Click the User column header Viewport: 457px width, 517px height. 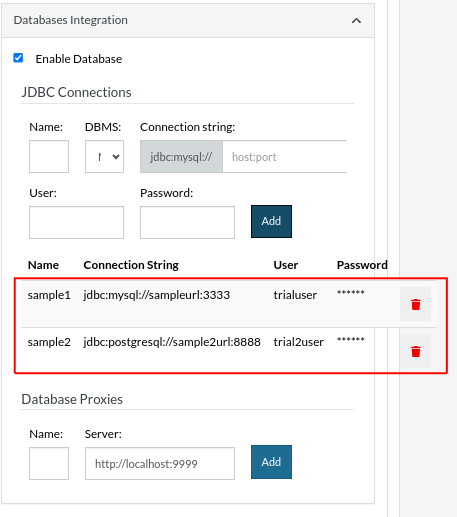point(286,265)
